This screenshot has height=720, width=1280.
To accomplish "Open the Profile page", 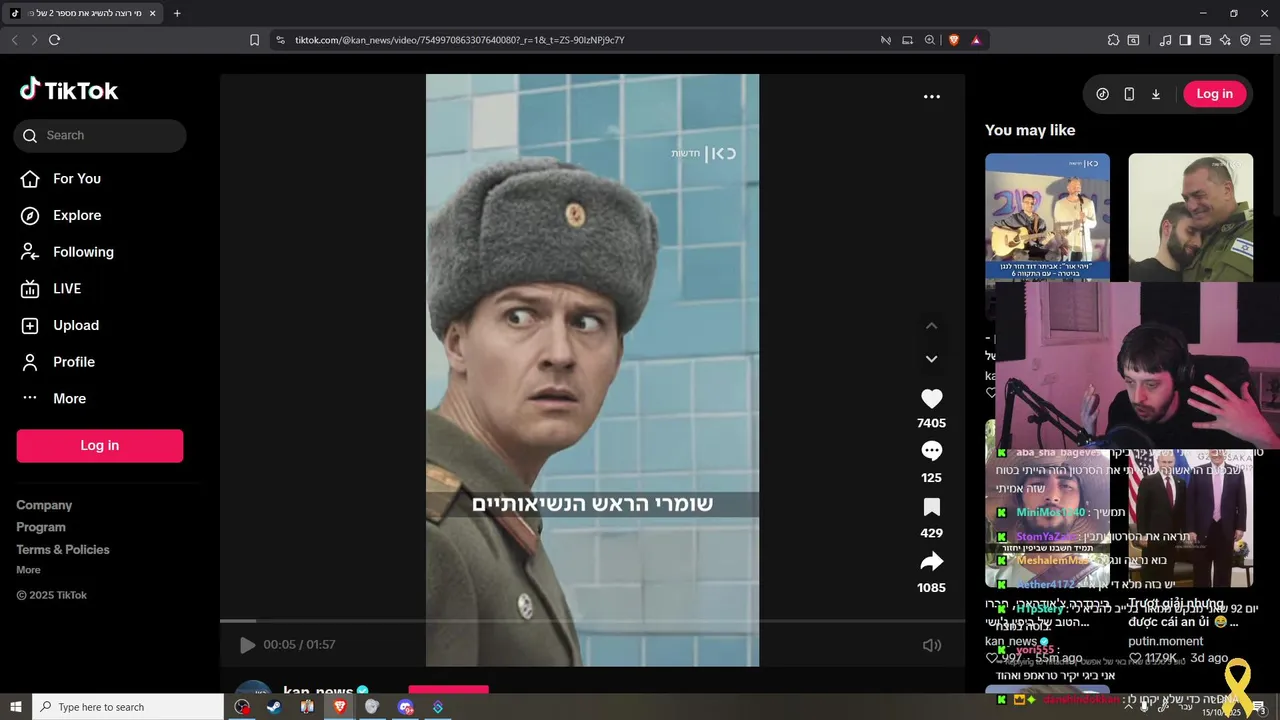I will 58,362.
